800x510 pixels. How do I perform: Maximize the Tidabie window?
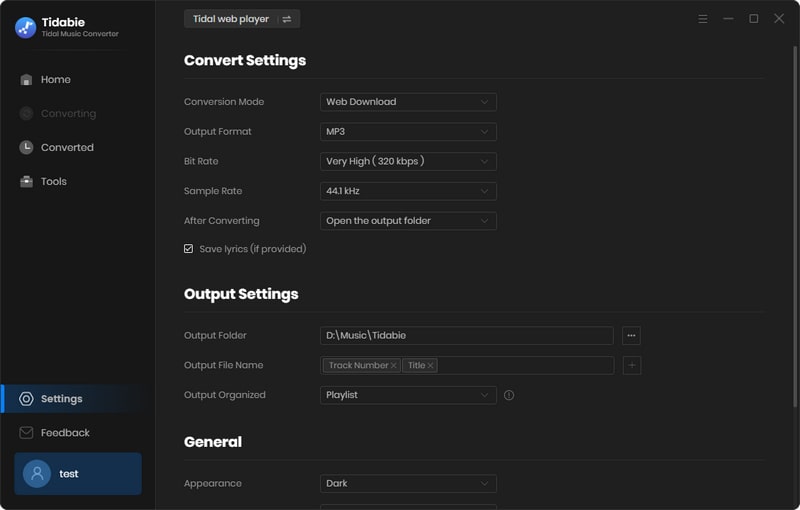[754, 19]
